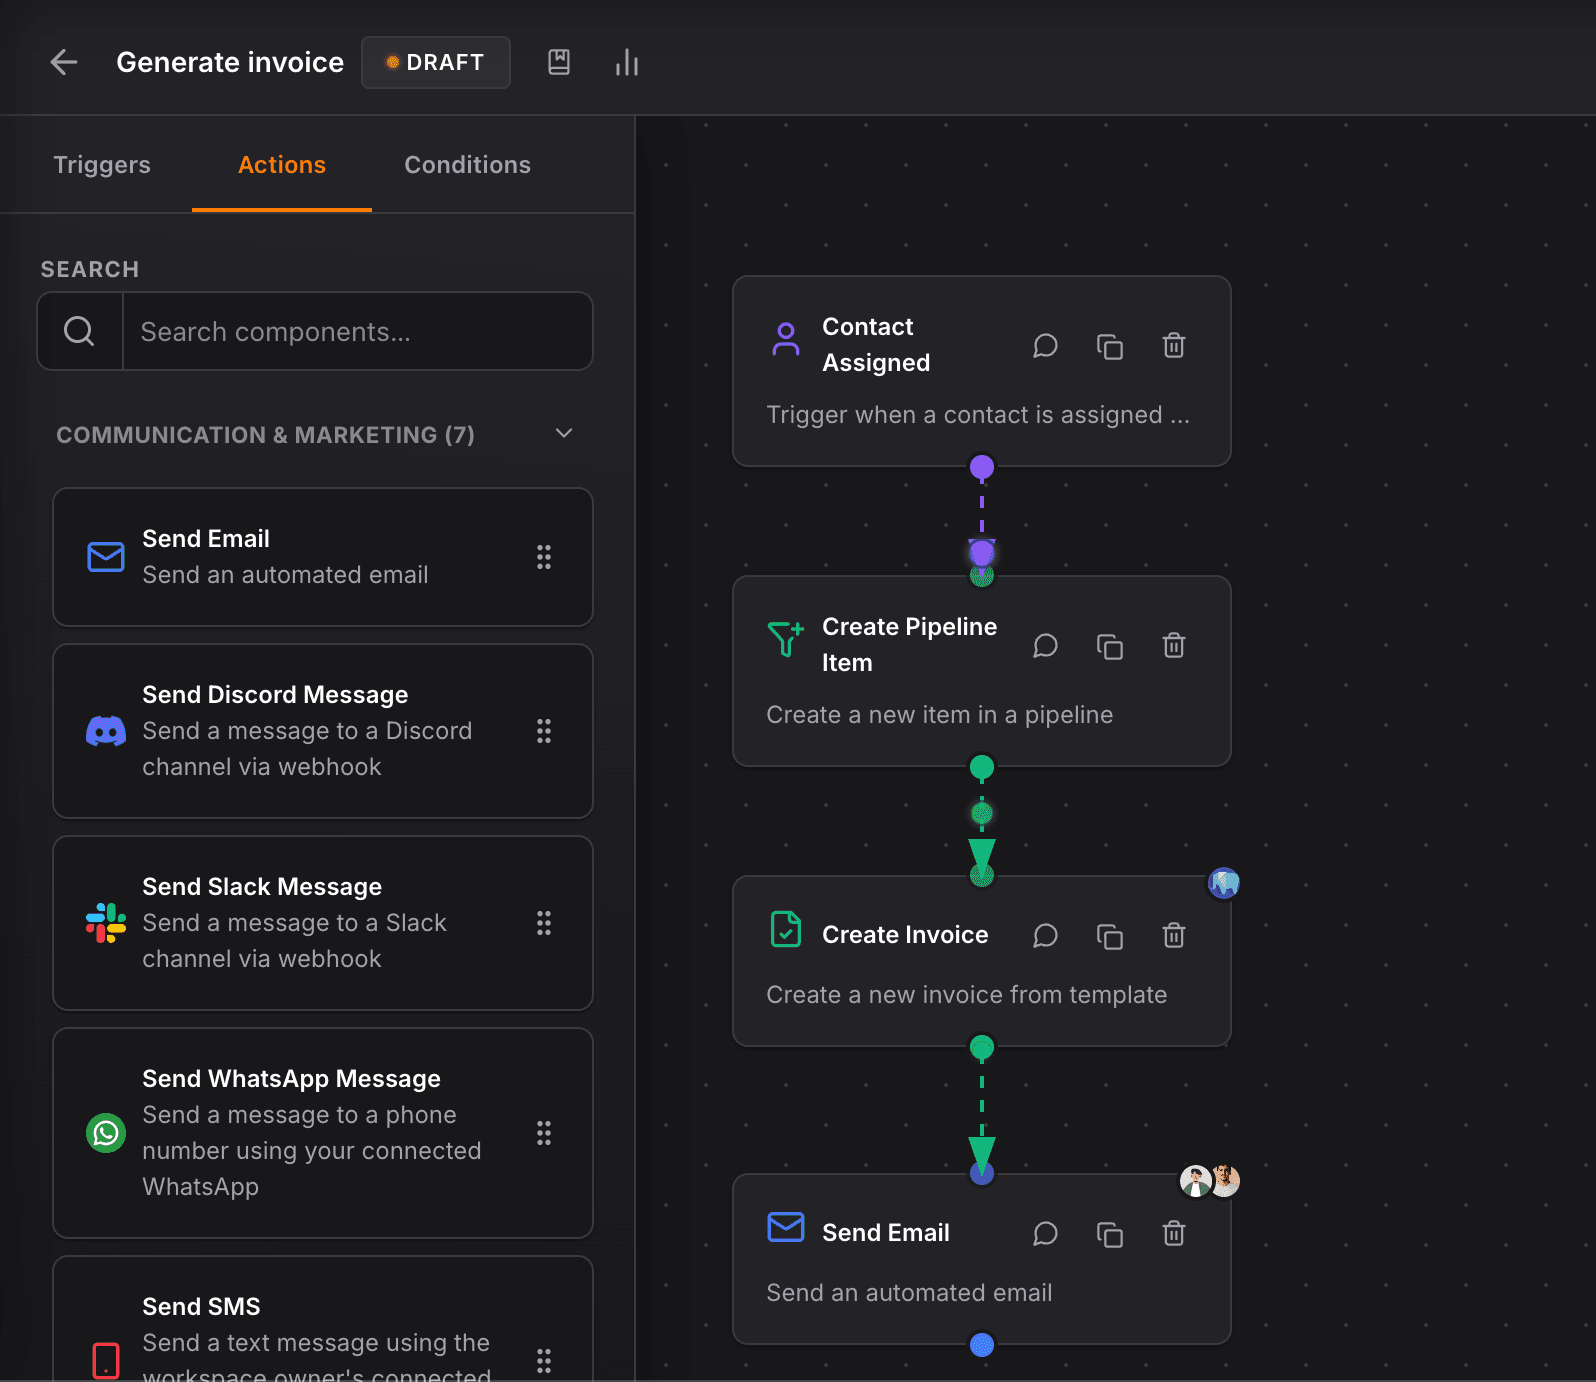This screenshot has width=1596, height=1382.
Task: Click the Communication & Marketing (7) heading
Action: (265, 435)
